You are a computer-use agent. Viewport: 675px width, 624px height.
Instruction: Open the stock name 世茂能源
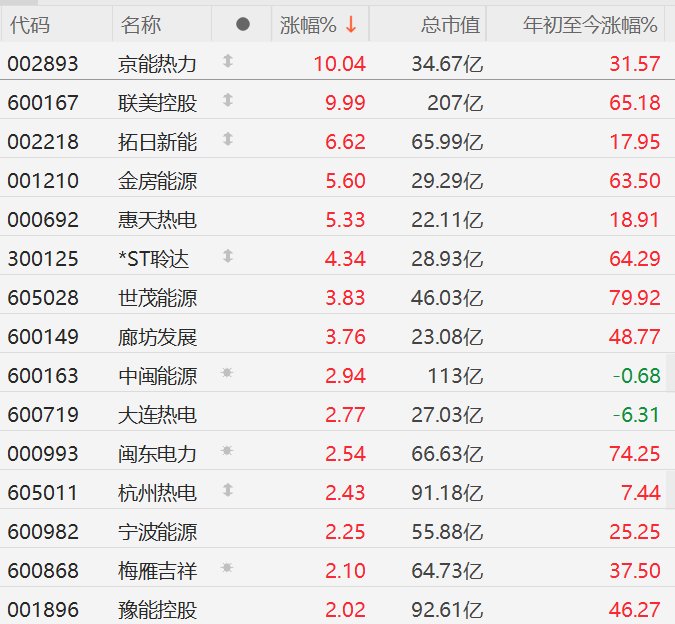(x=158, y=297)
